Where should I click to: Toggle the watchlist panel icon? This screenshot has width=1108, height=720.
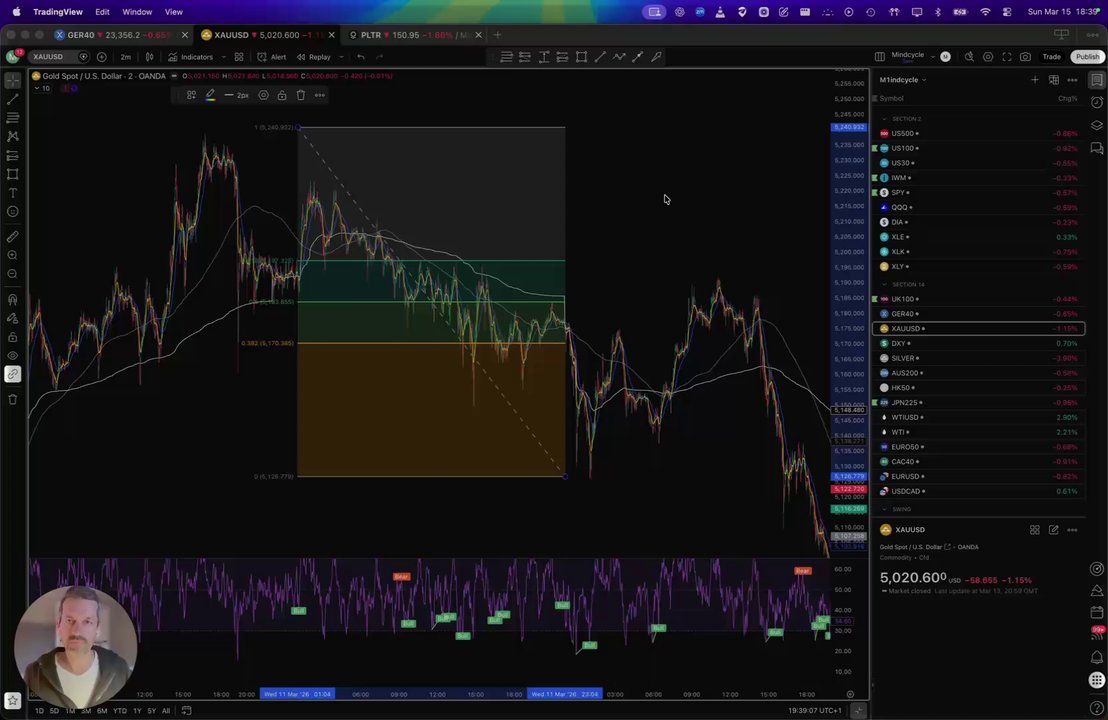point(1097,80)
